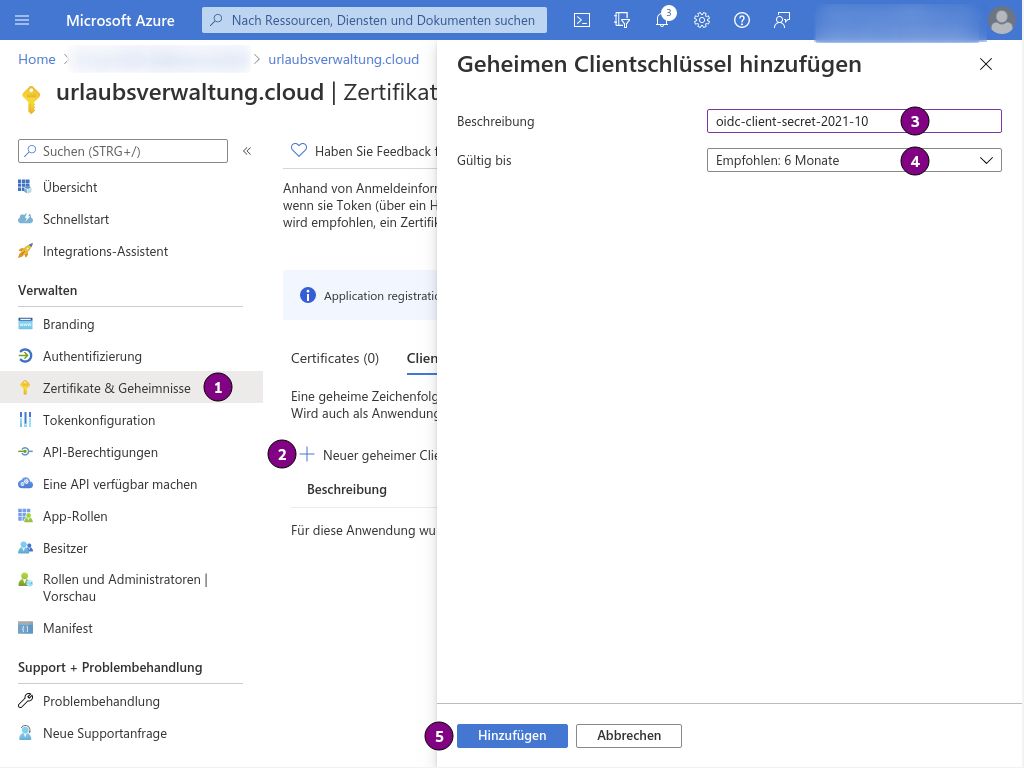Click the Beschreibung text field
This screenshot has width=1024, height=768.
854,121
